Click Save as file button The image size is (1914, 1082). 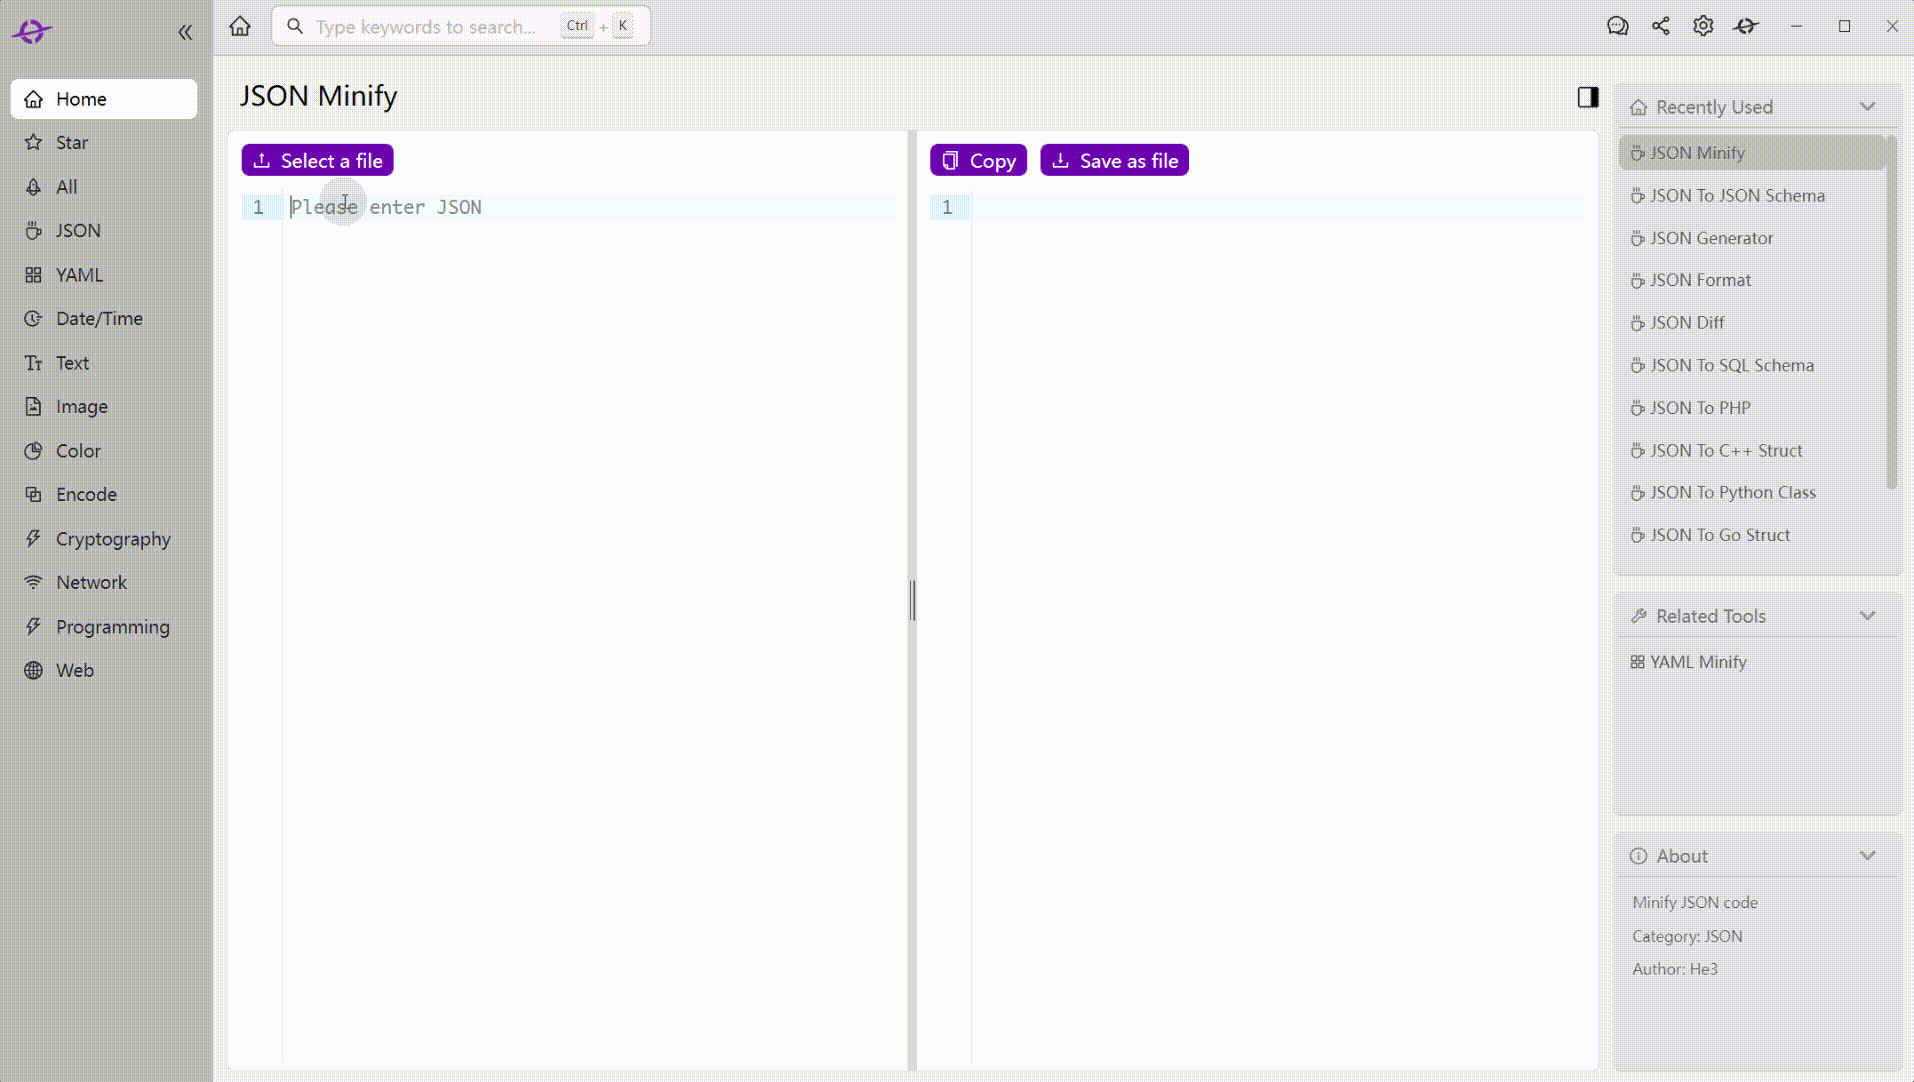(1114, 160)
